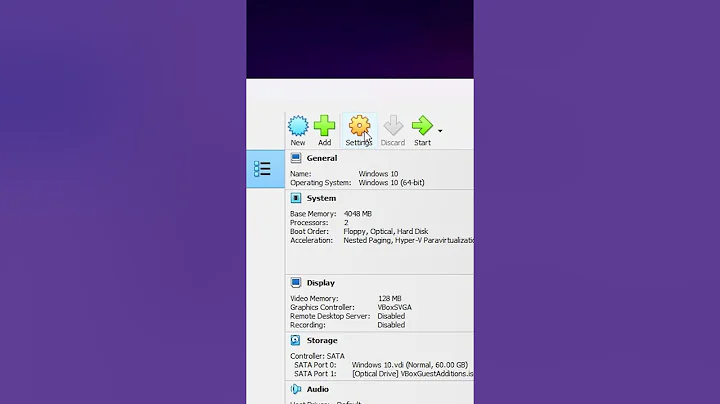Click the "Boot Order:" label
Screen dimensions: 720x404
pyautogui.click(x=309, y=231)
